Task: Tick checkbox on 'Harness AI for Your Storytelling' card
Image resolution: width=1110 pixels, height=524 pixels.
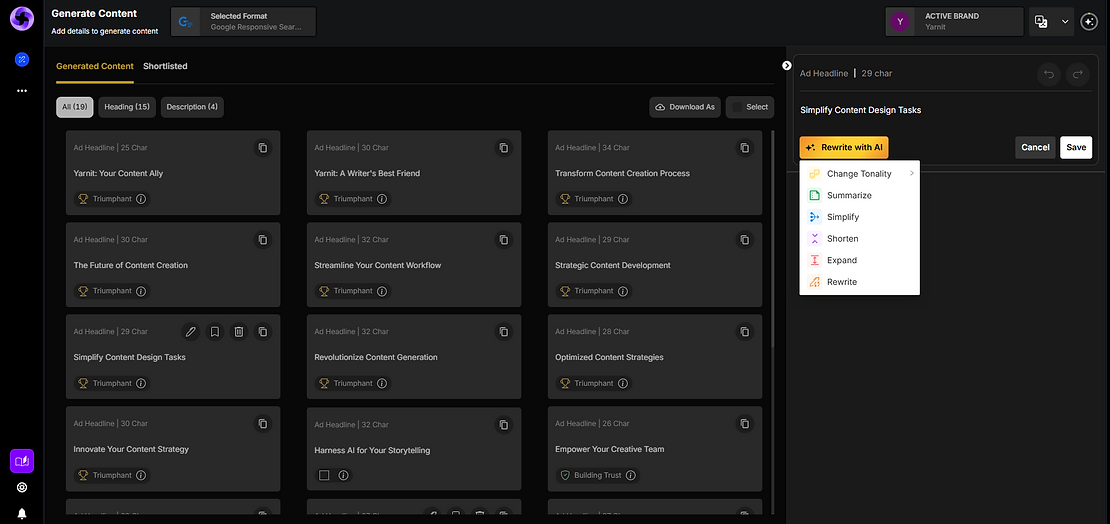Action: 324,475
